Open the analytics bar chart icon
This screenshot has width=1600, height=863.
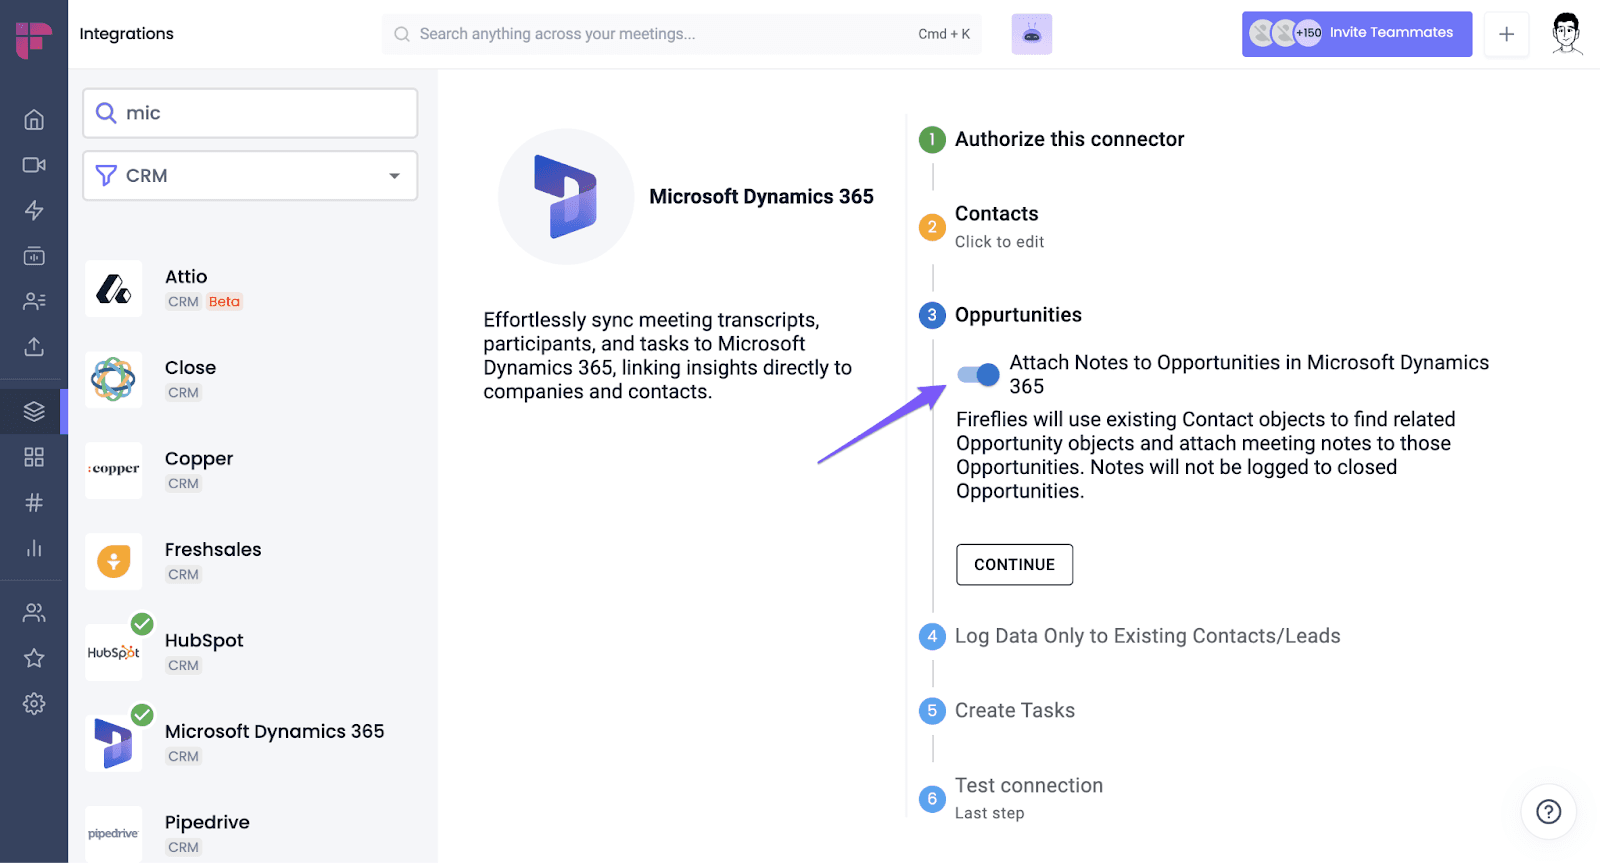(x=34, y=548)
